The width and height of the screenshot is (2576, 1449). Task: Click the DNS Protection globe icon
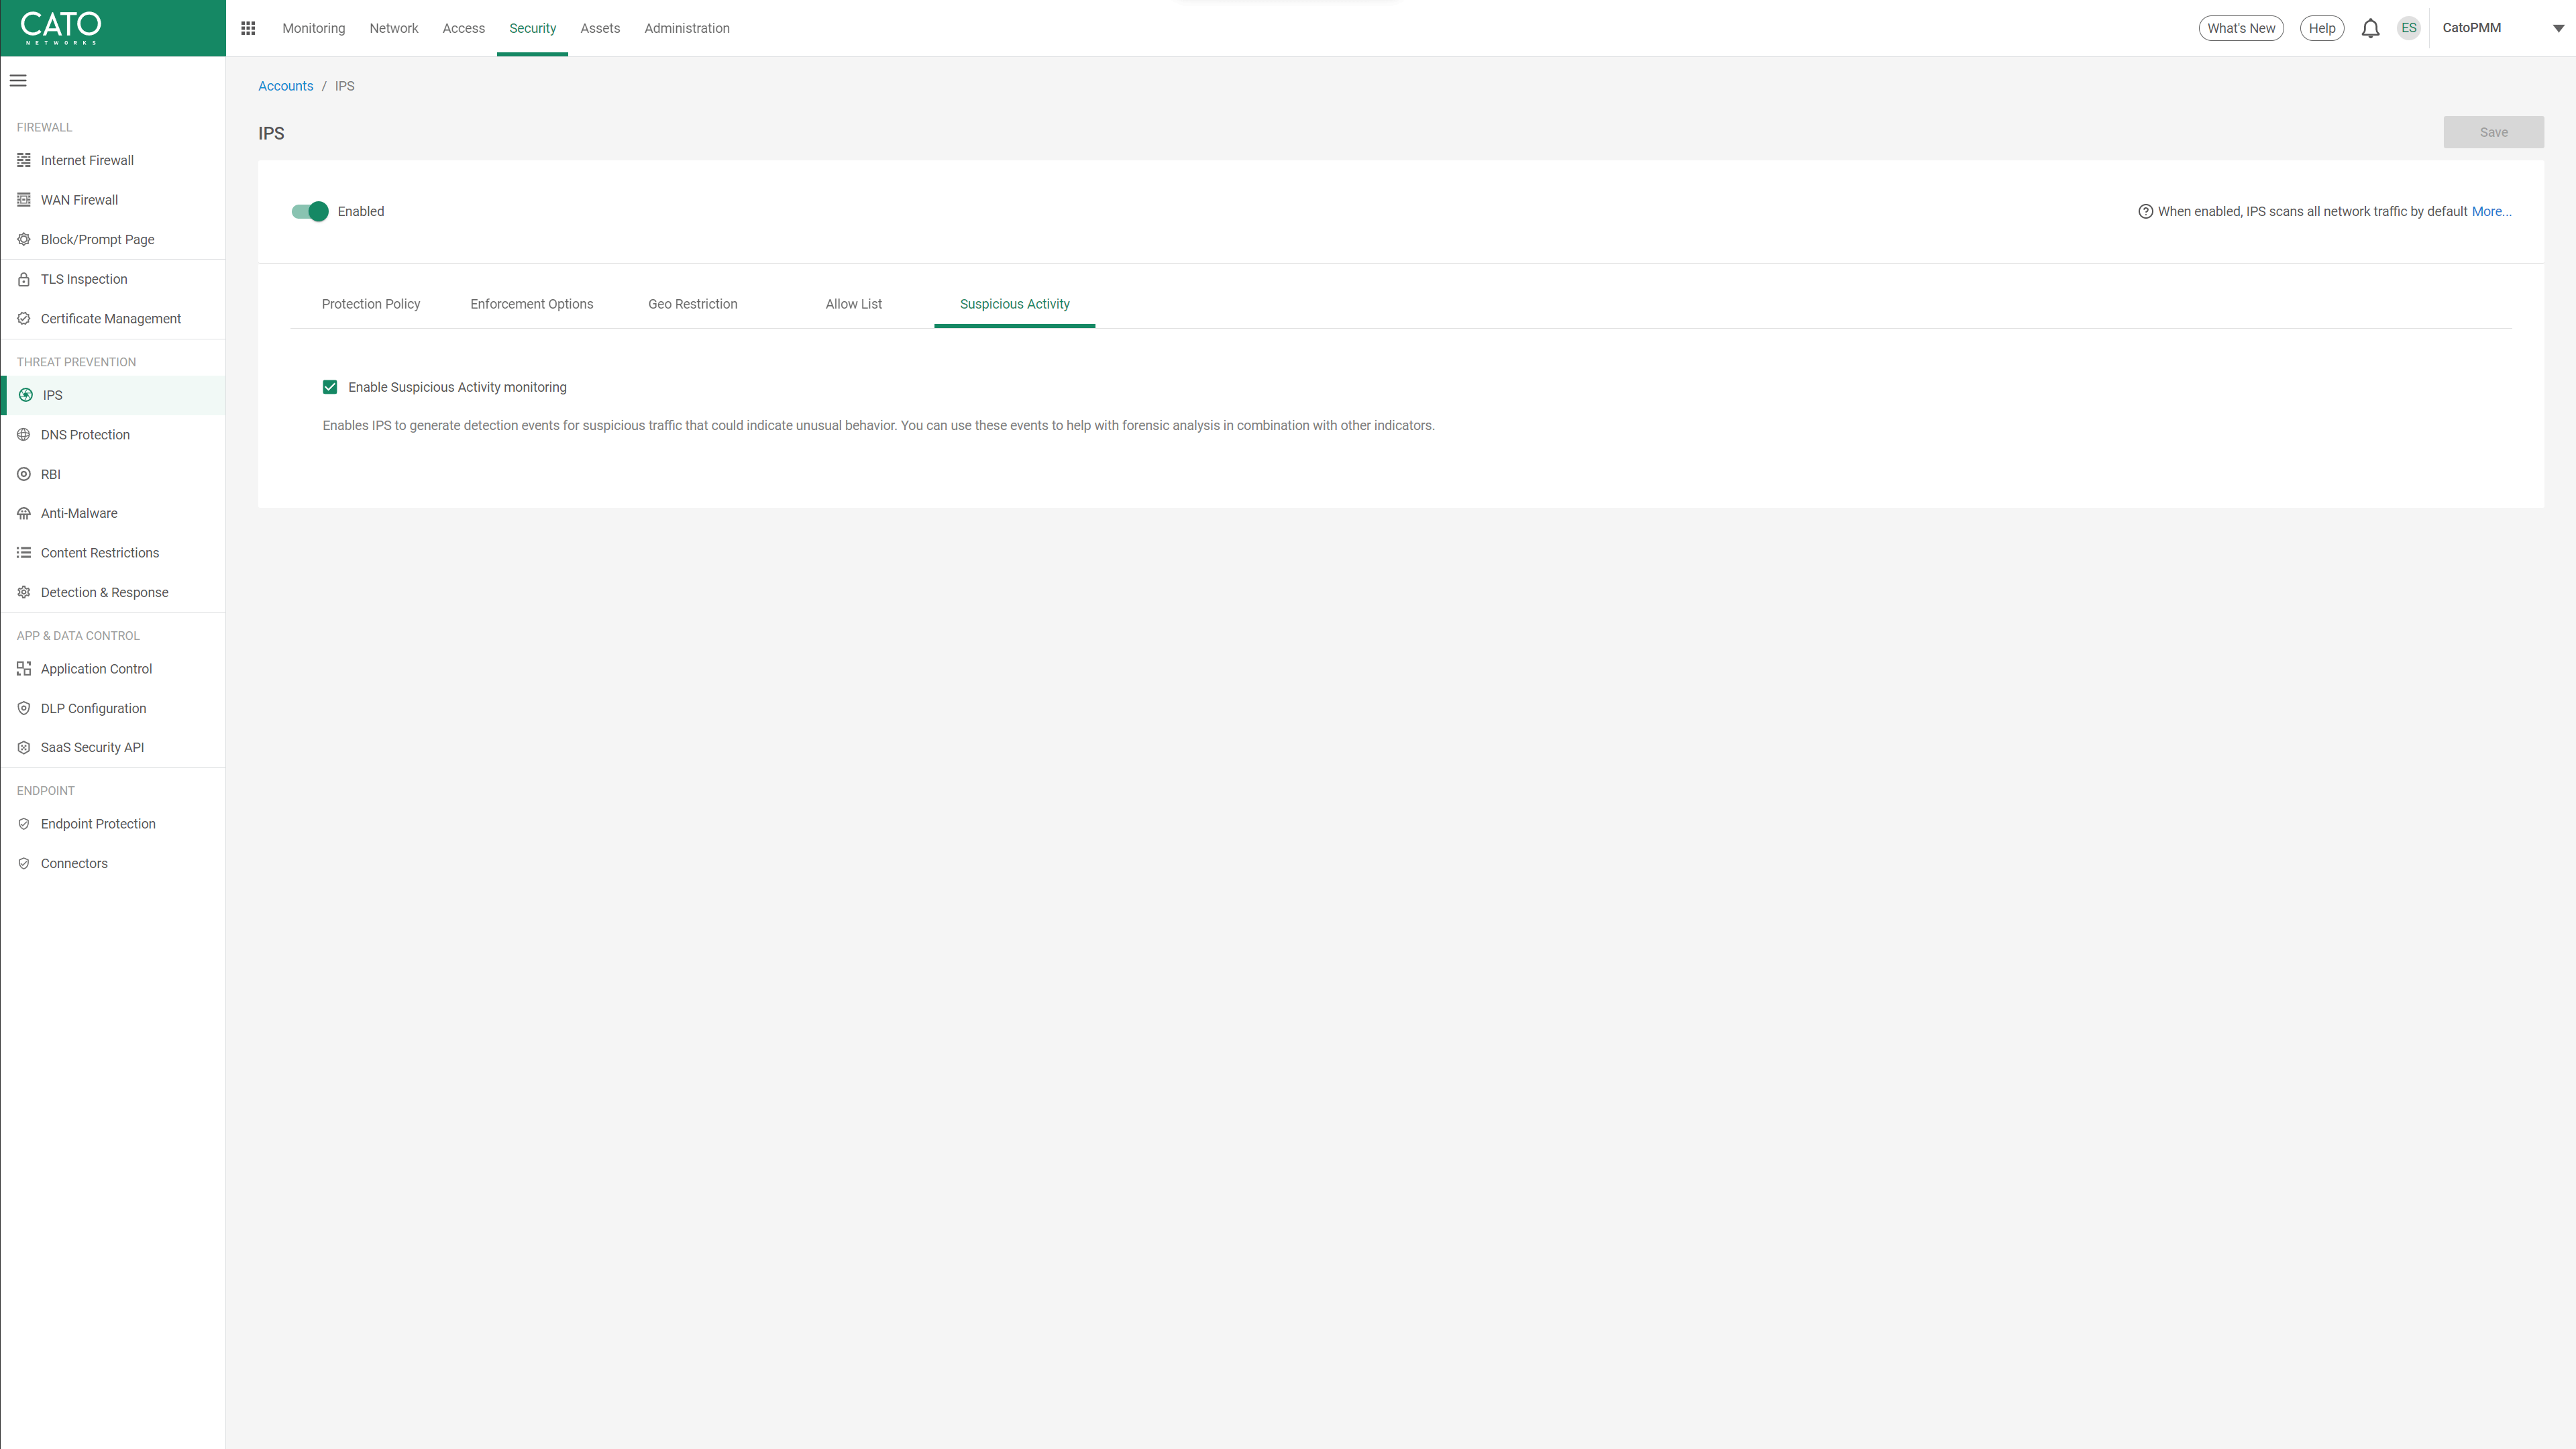(24, 435)
